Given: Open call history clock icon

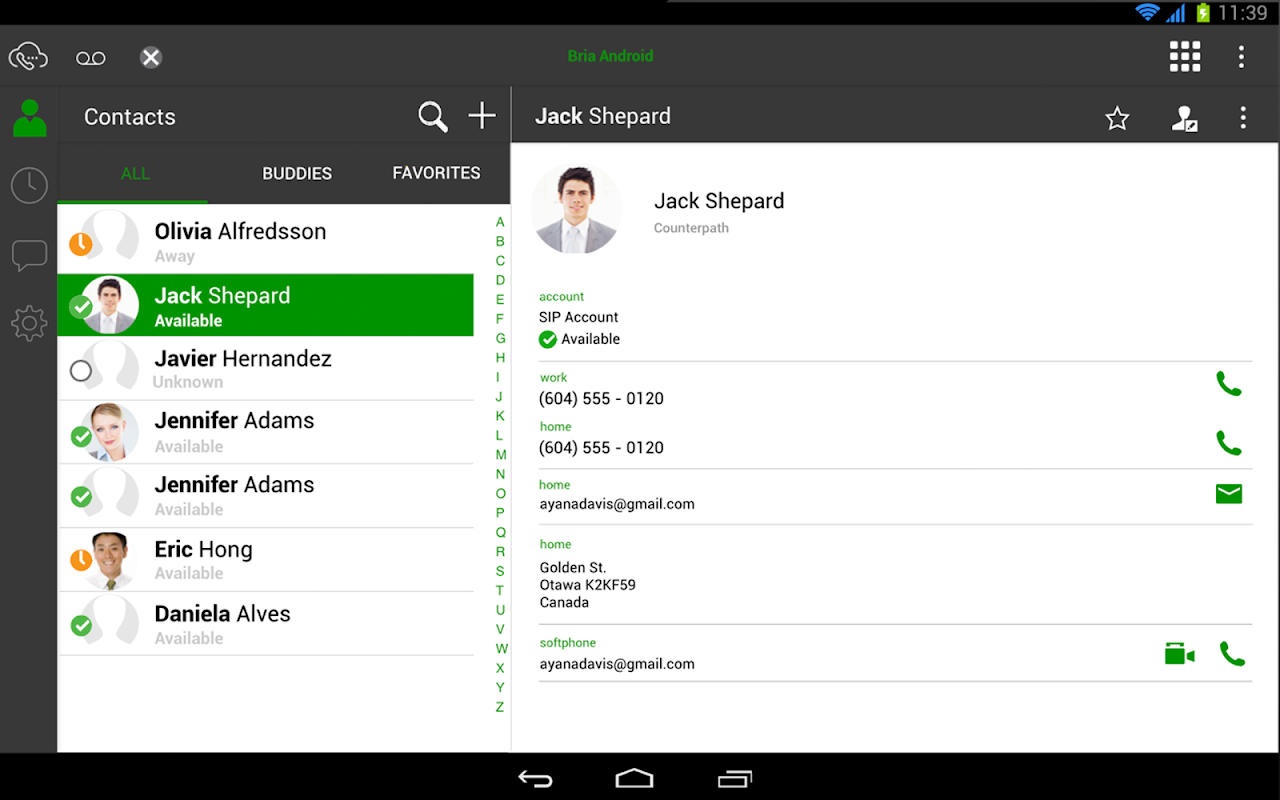Looking at the screenshot, I should click(x=29, y=185).
